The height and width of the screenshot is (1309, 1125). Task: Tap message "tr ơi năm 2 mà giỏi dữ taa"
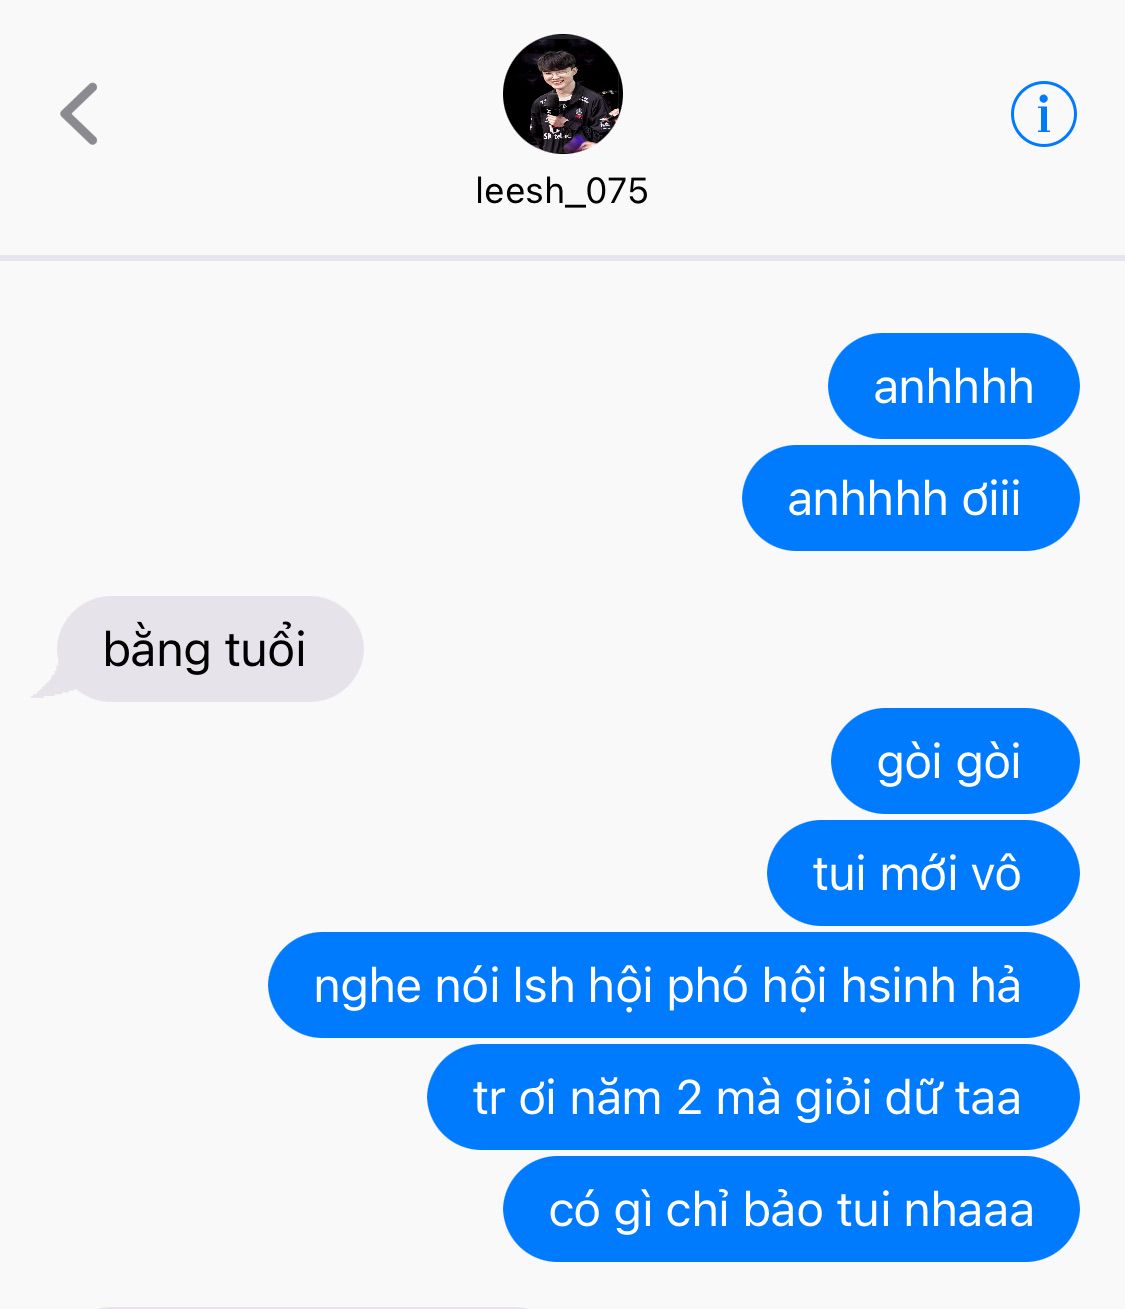click(x=753, y=1097)
